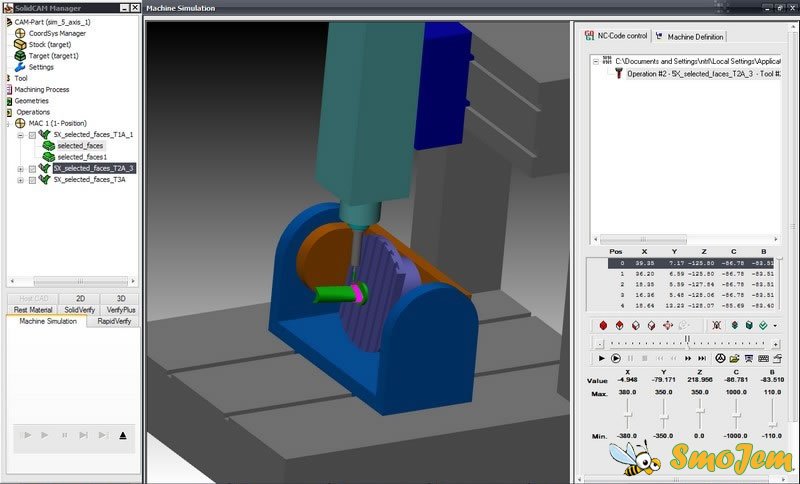Click the monitor display icon in playback toolbar
Viewport: 800px width, 484px height.
(x=748, y=359)
